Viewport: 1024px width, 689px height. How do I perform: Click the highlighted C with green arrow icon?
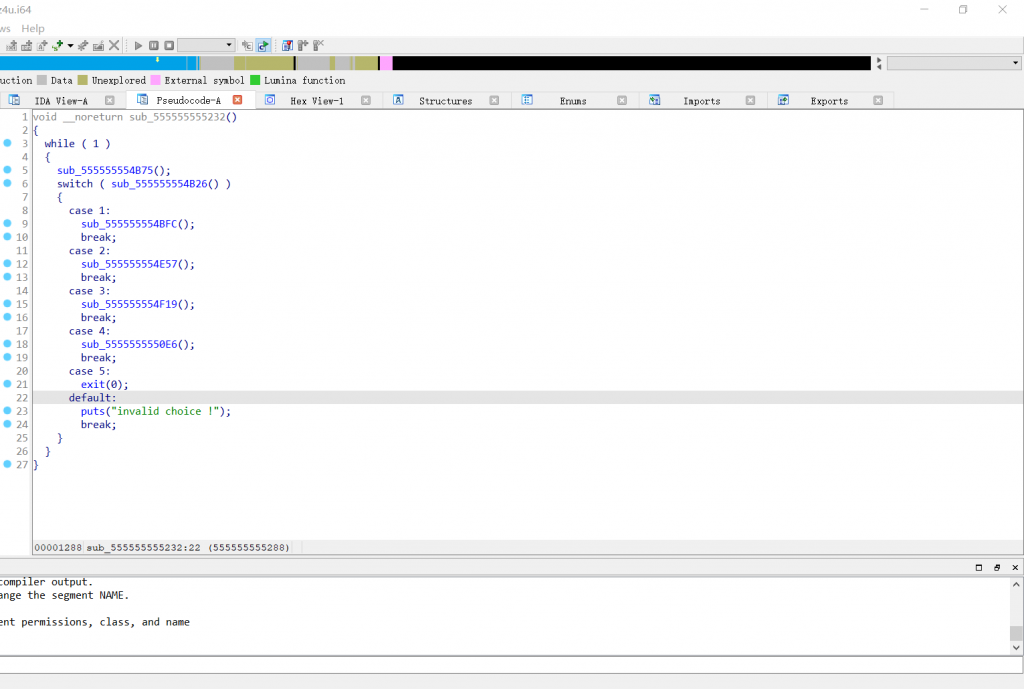click(263, 45)
